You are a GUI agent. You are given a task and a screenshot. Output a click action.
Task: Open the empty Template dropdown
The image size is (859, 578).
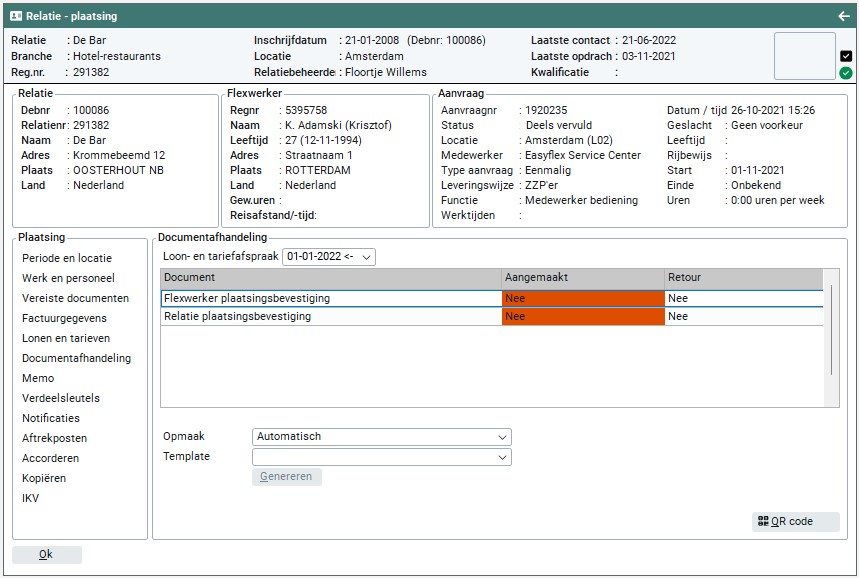[381, 457]
